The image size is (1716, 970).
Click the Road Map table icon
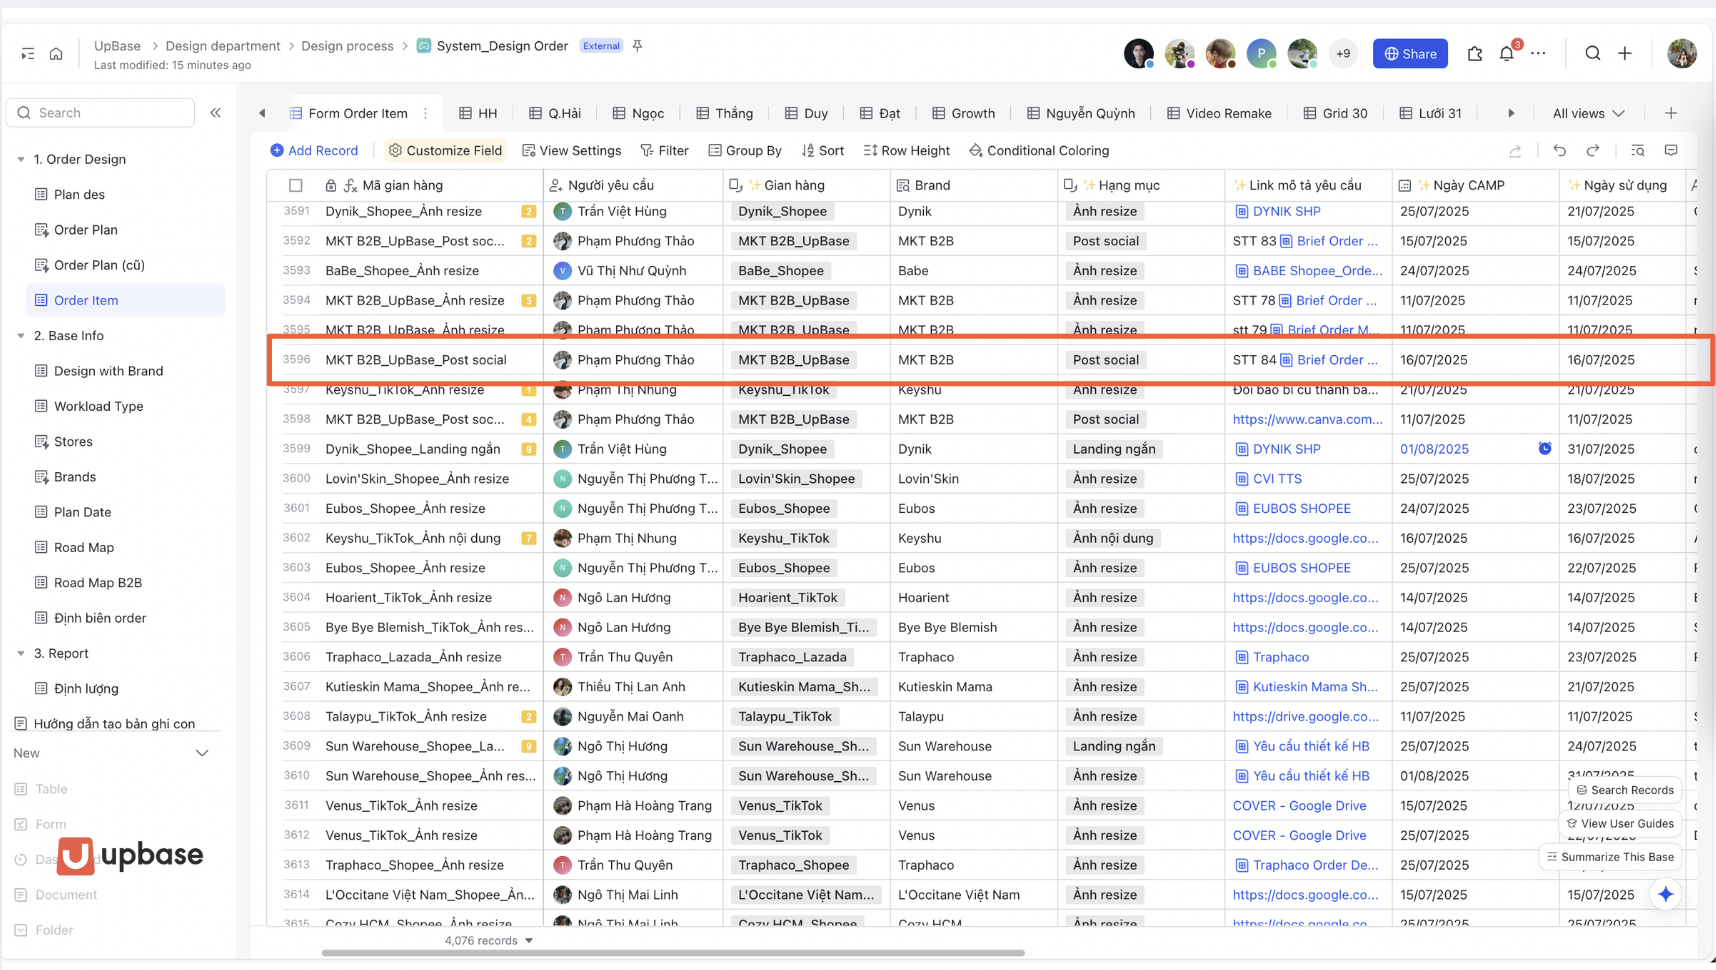[41, 548]
